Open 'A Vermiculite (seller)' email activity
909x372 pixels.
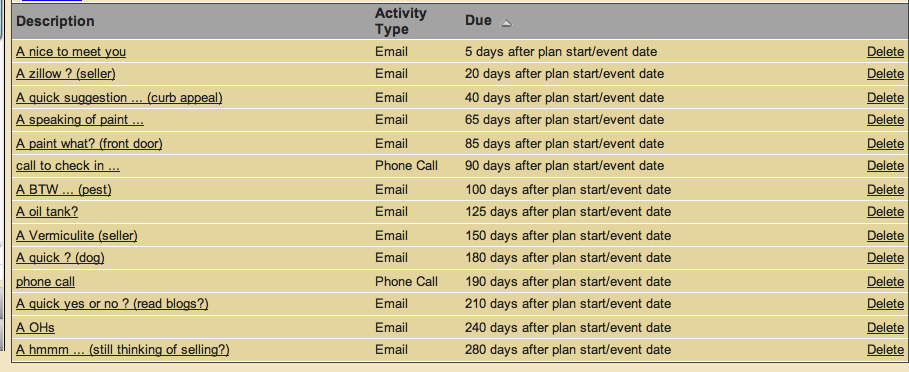pos(77,235)
